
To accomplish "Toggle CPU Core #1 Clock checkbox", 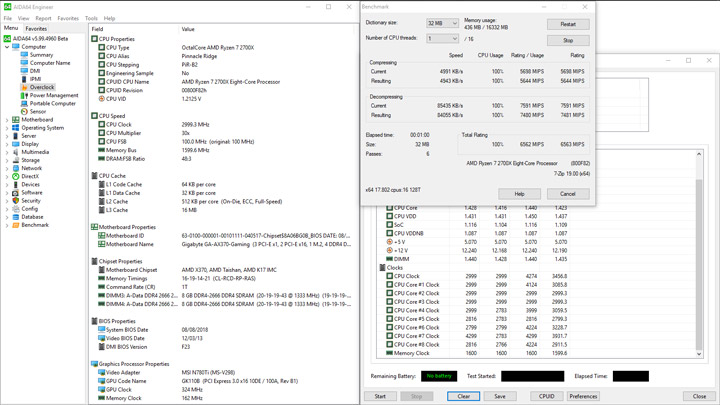I will tap(389, 285).
